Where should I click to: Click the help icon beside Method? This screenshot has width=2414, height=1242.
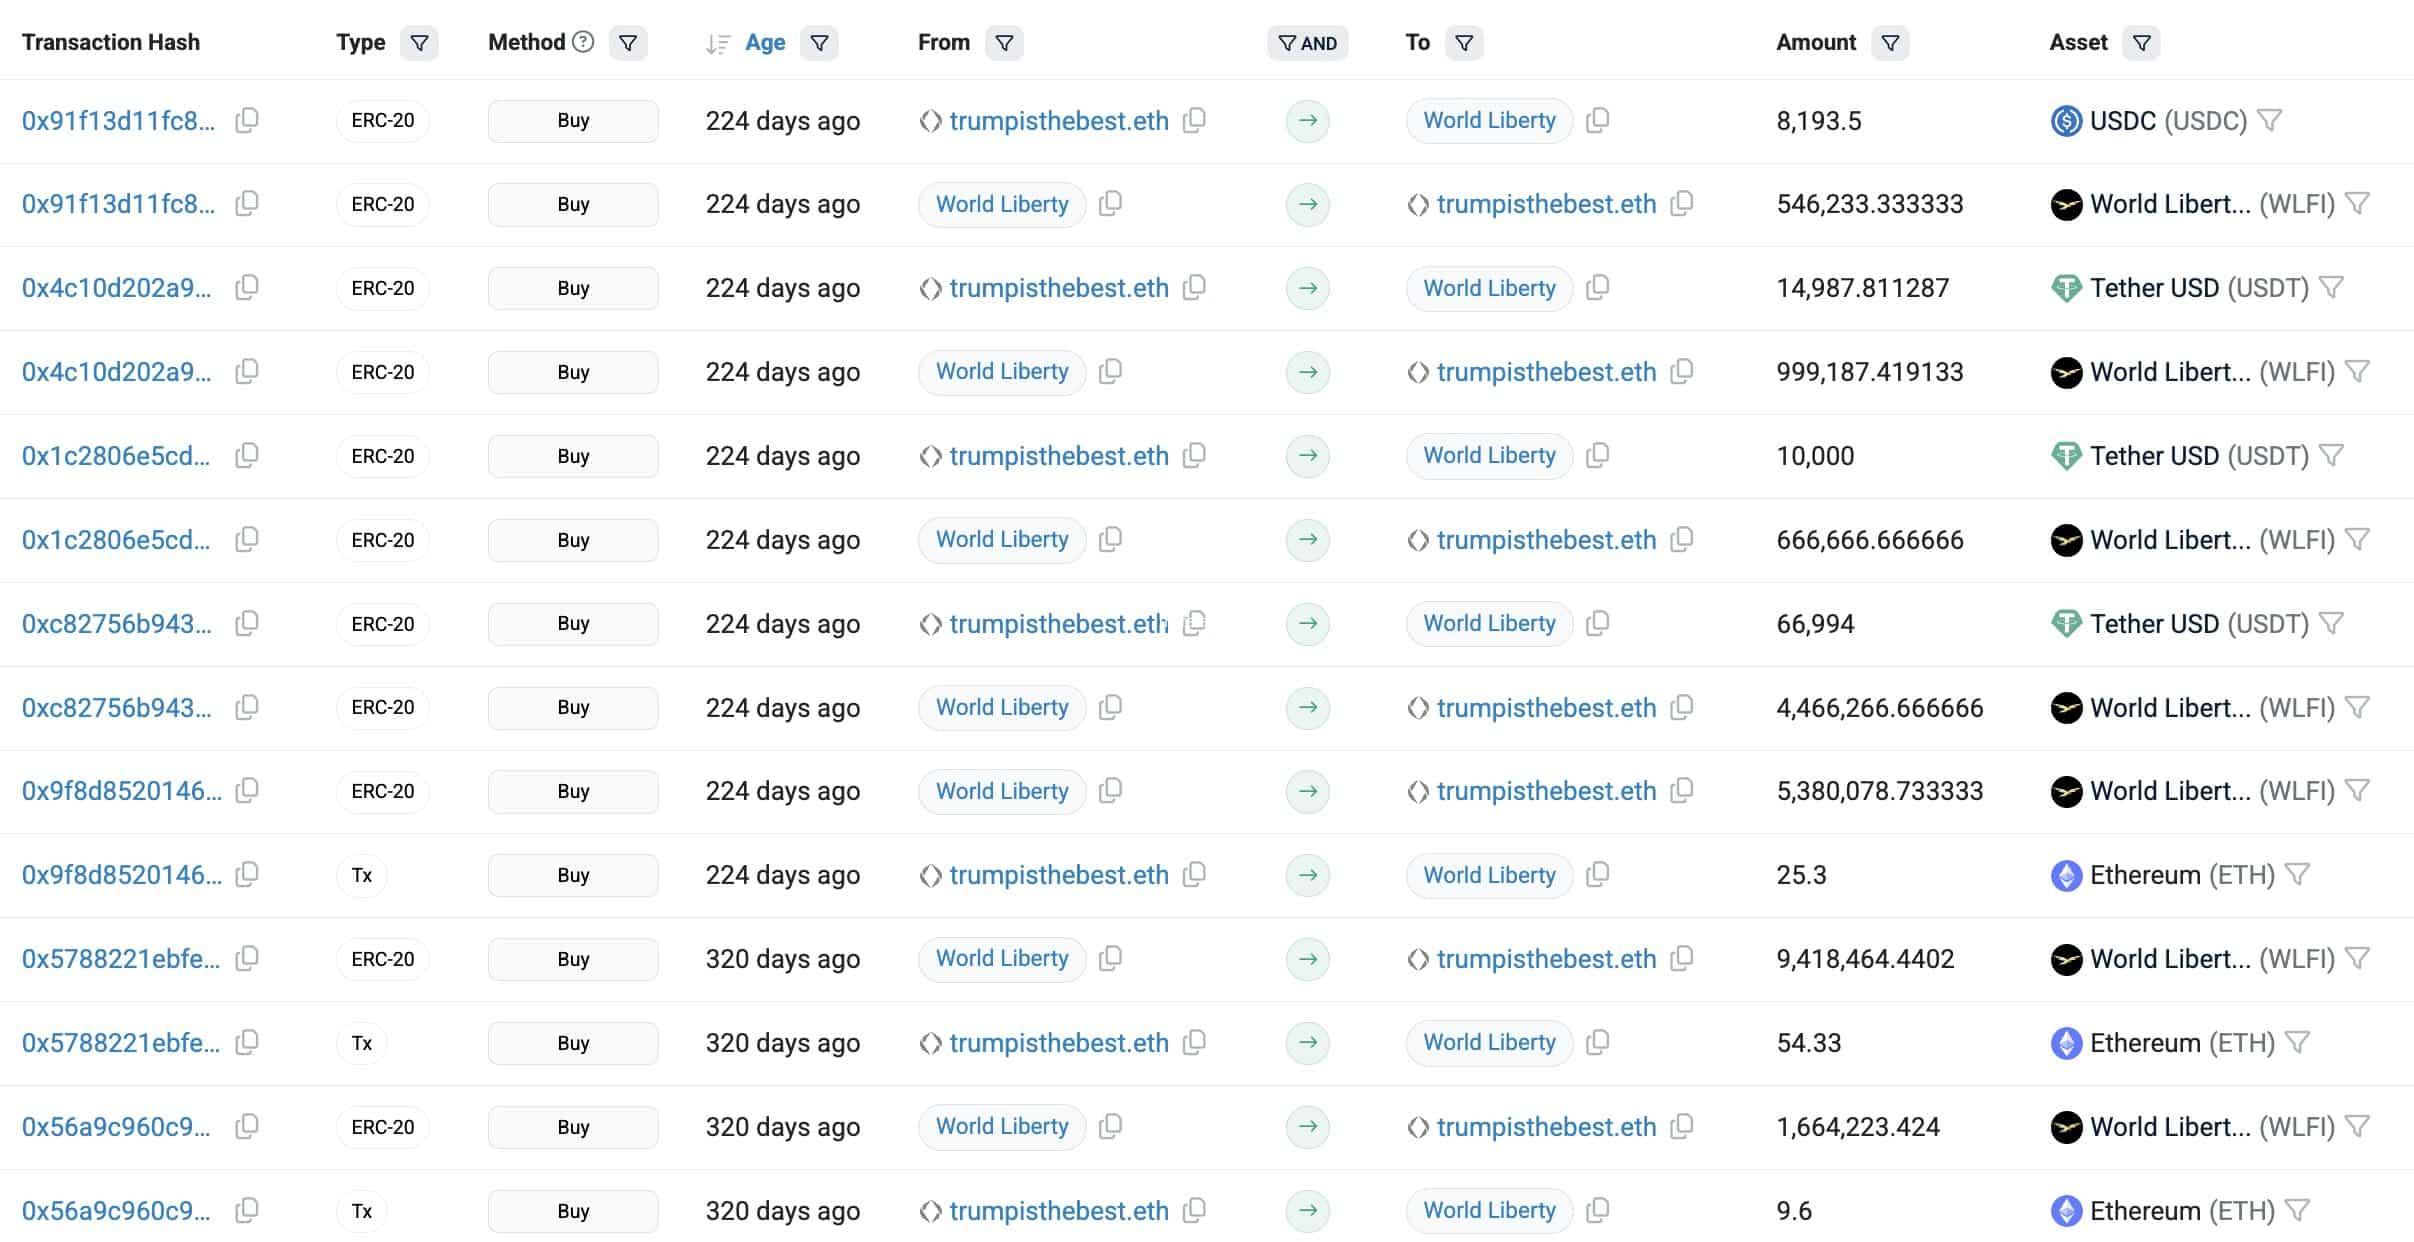tap(583, 42)
